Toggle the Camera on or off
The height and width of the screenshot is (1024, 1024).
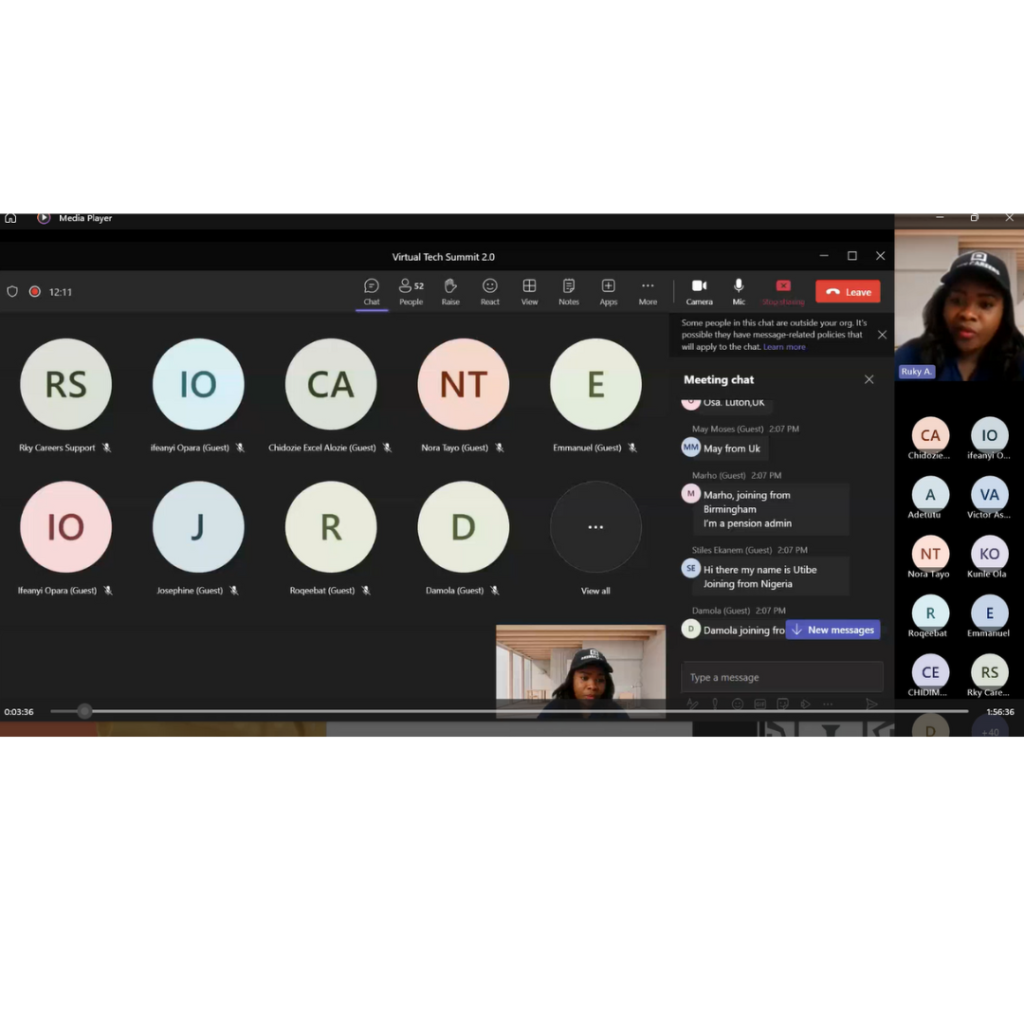(699, 291)
